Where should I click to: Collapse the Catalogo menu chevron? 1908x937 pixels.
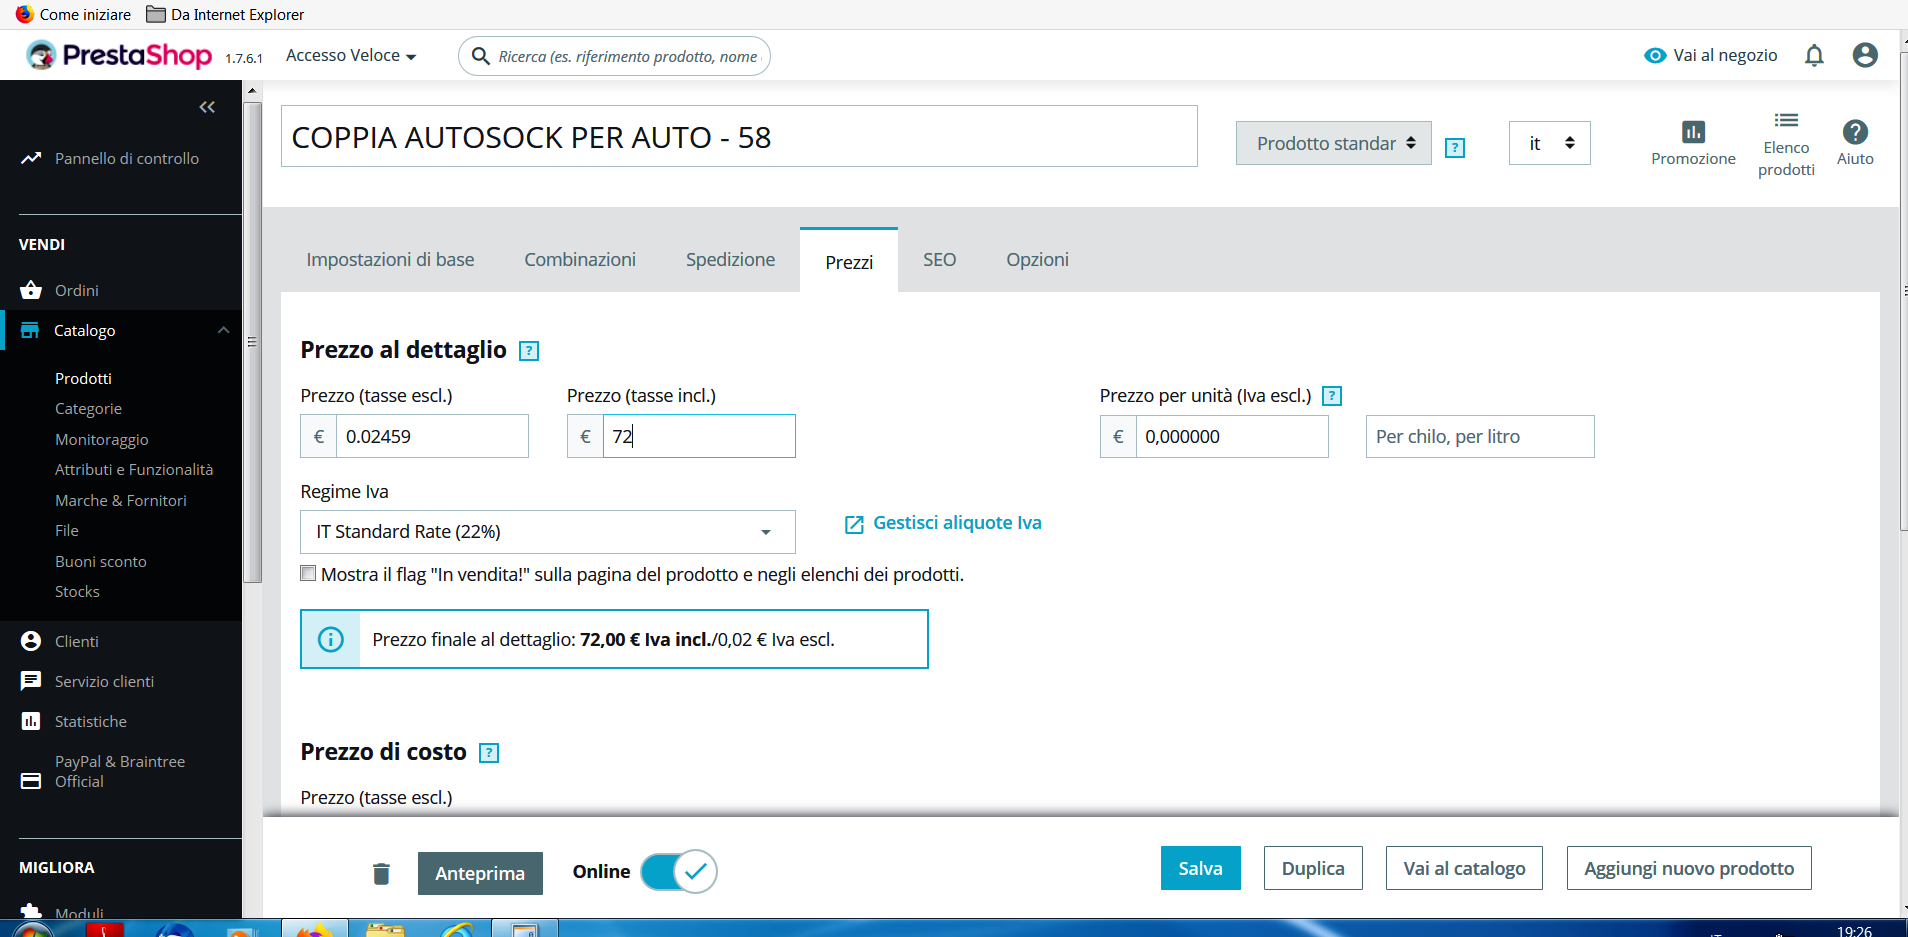[x=223, y=330]
